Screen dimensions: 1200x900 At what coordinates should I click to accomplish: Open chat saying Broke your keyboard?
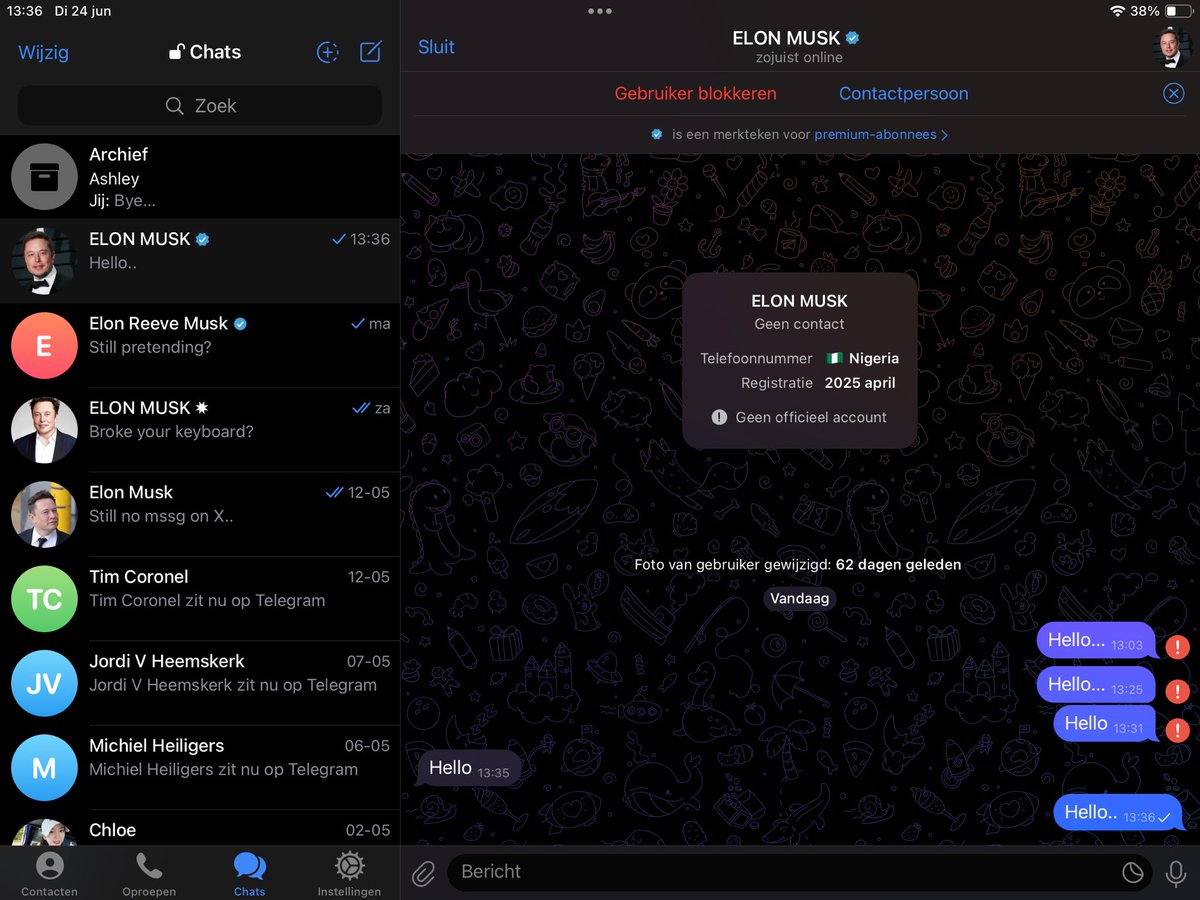click(x=200, y=430)
